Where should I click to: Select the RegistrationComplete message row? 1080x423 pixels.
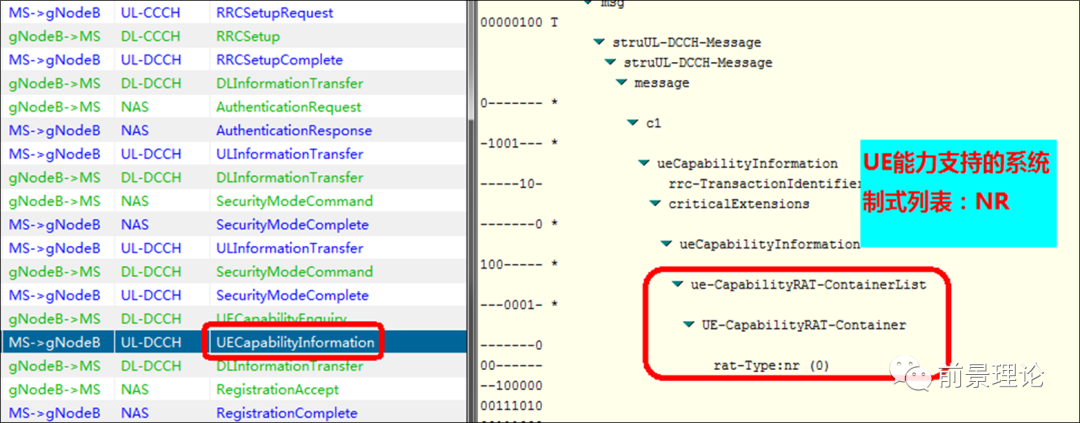click(x=285, y=413)
